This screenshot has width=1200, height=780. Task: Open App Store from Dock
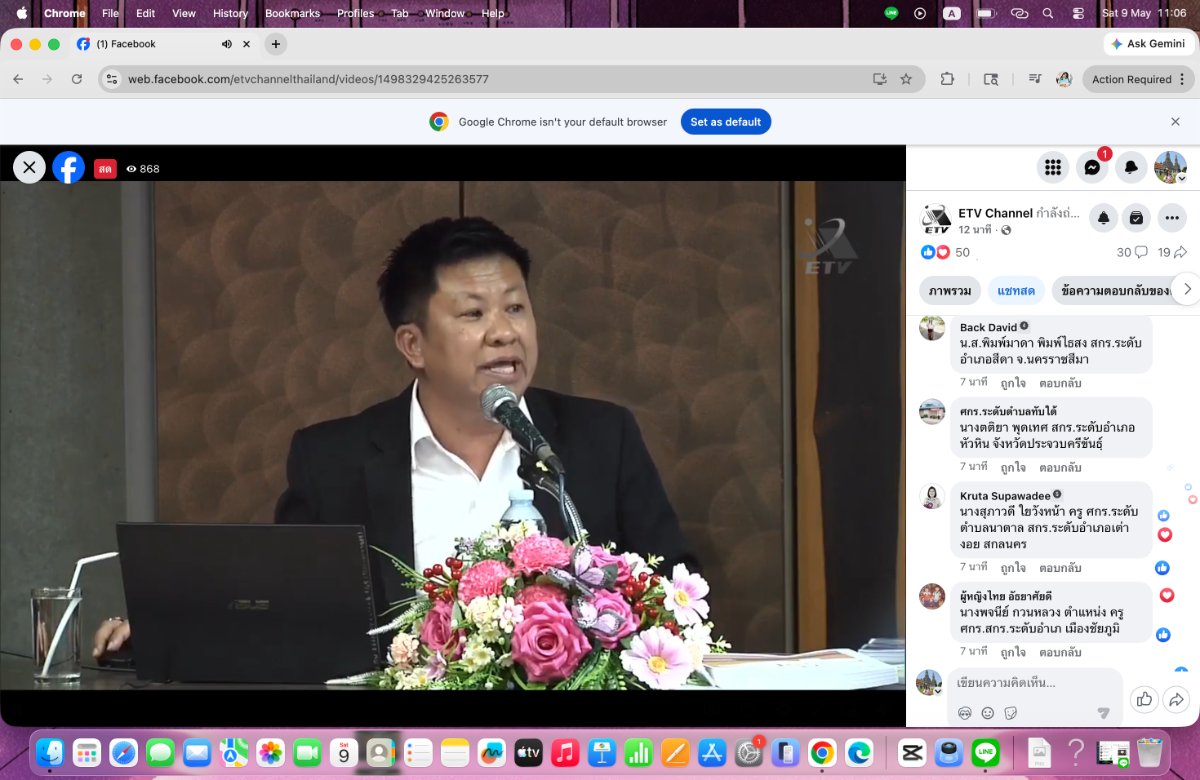[x=711, y=752]
